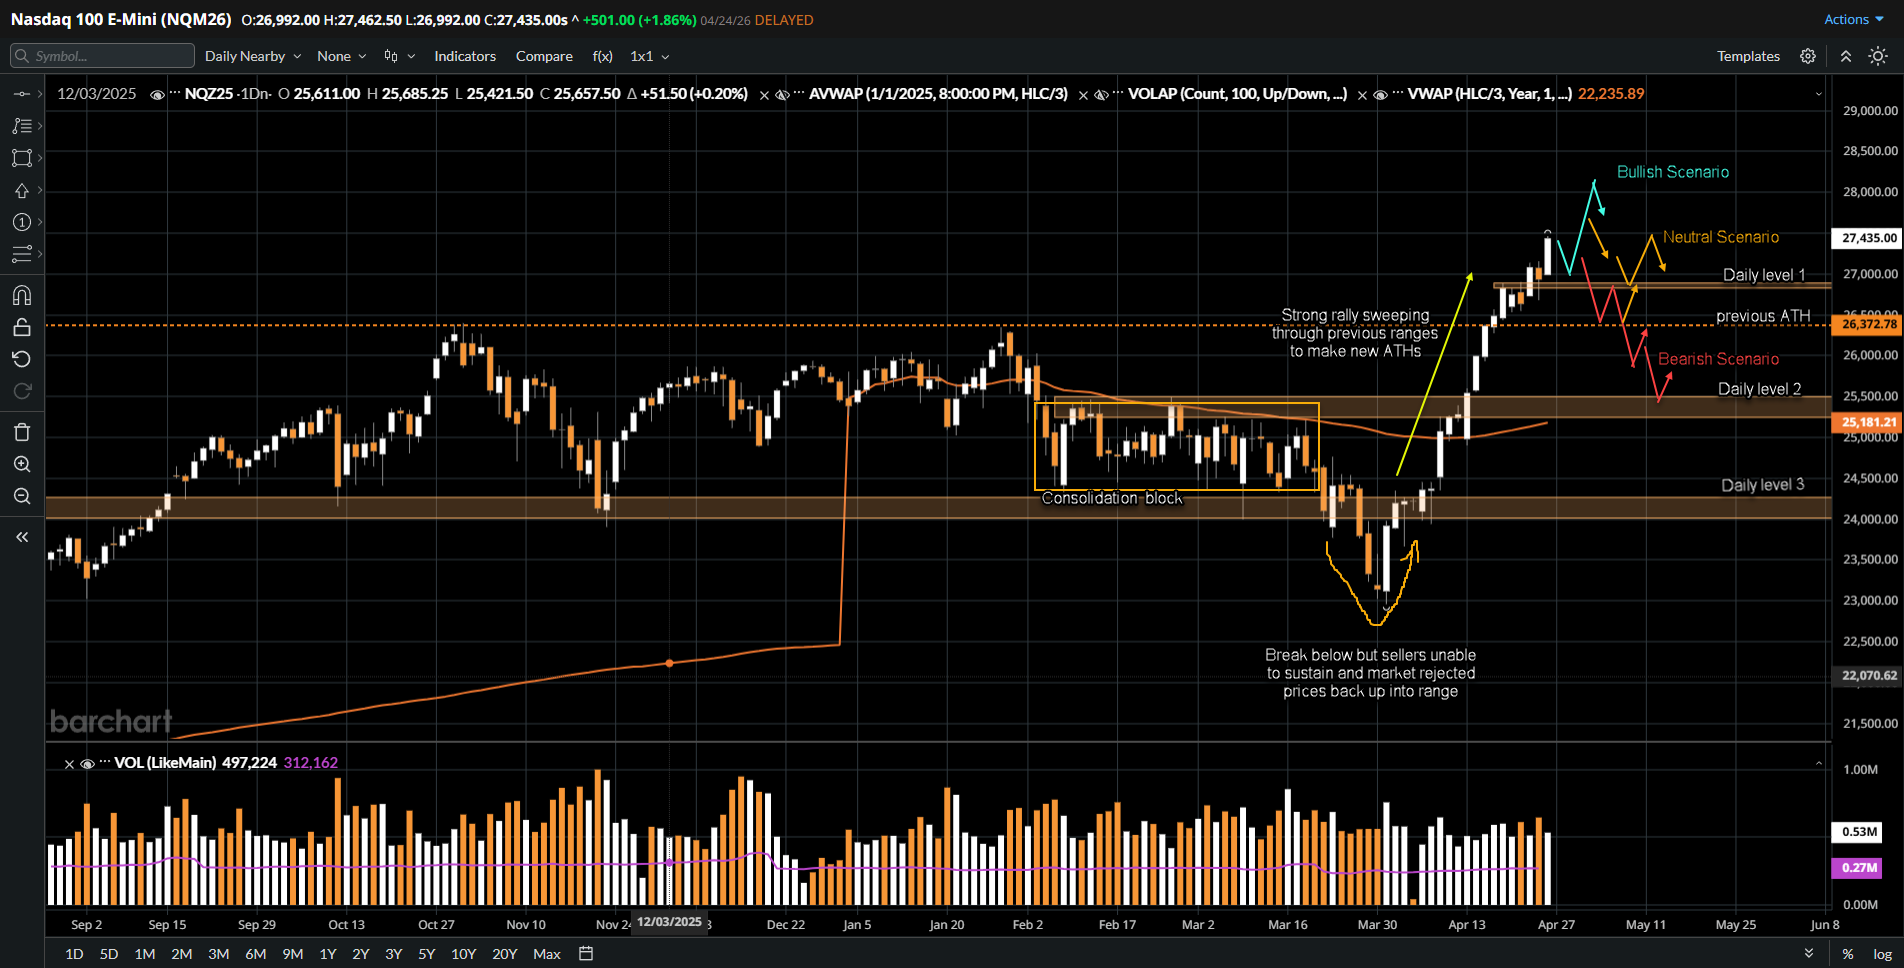Open the candlestick chart type dropdown
1904x968 pixels.
(x=399, y=56)
